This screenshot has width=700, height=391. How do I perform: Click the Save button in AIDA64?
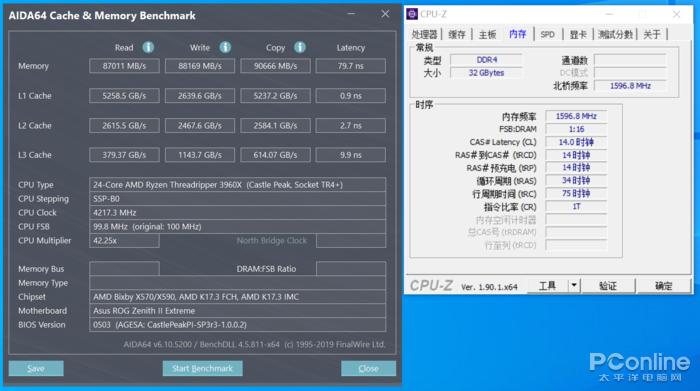point(36,368)
